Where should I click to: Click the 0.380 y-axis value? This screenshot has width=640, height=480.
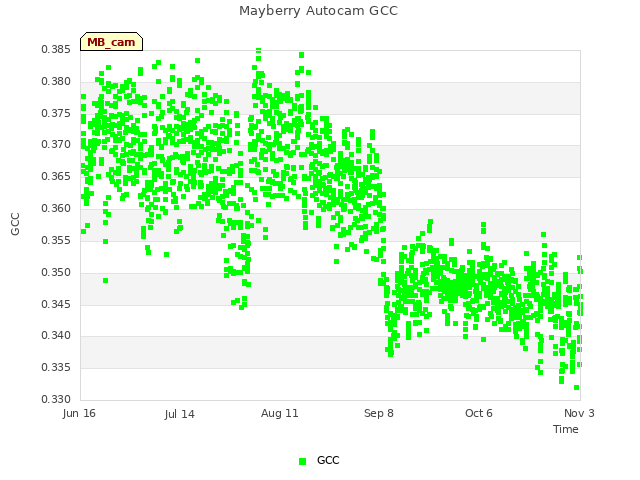click(x=56, y=81)
